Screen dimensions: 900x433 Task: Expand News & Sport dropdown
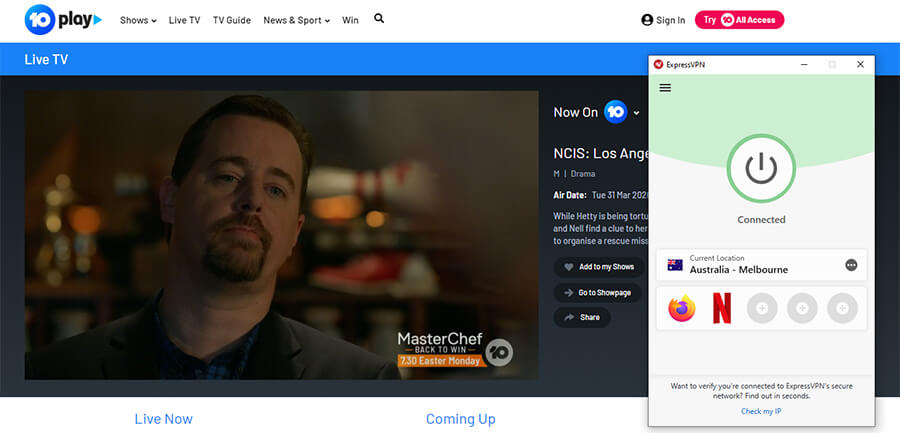click(297, 20)
